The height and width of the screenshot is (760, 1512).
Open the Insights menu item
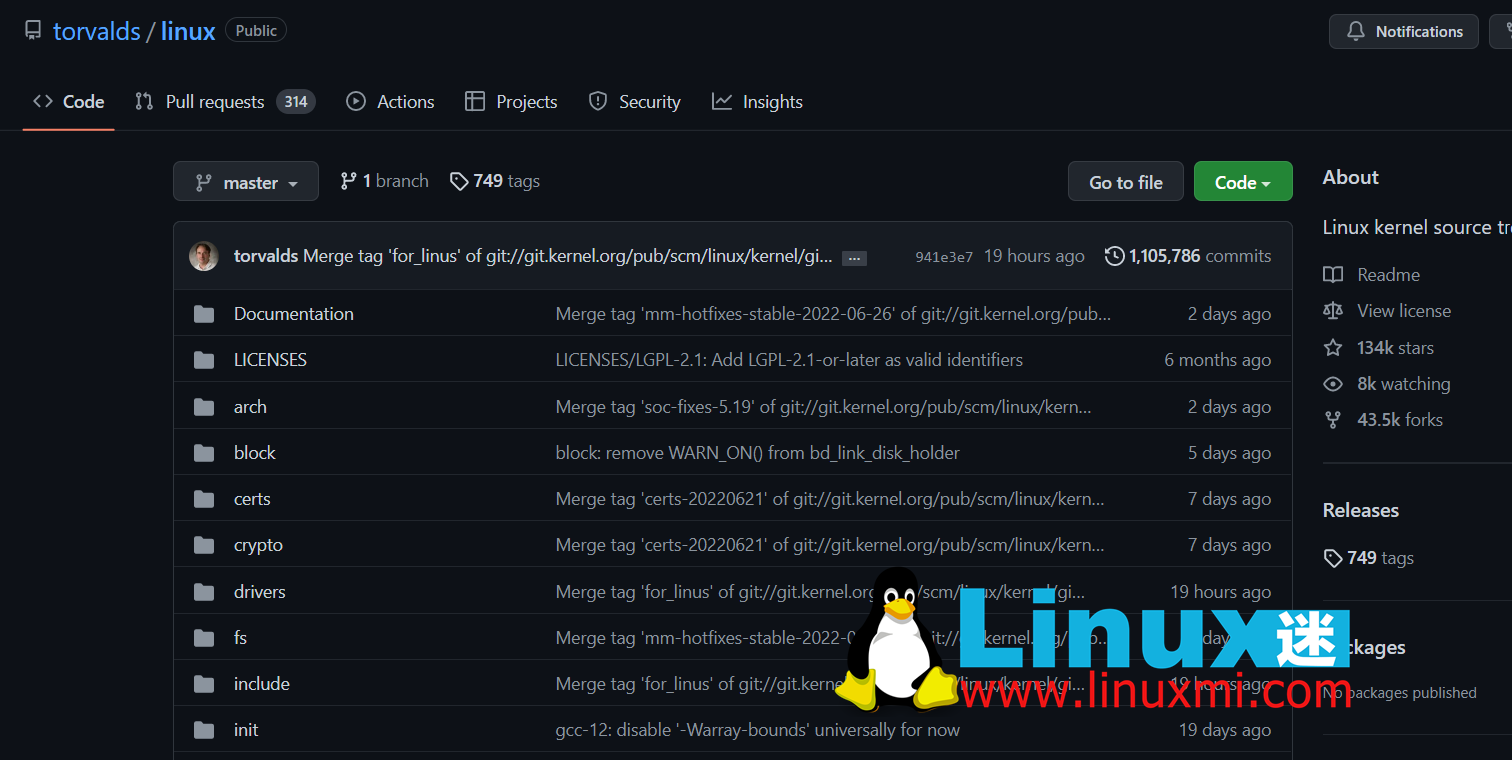click(x=757, y=101)
